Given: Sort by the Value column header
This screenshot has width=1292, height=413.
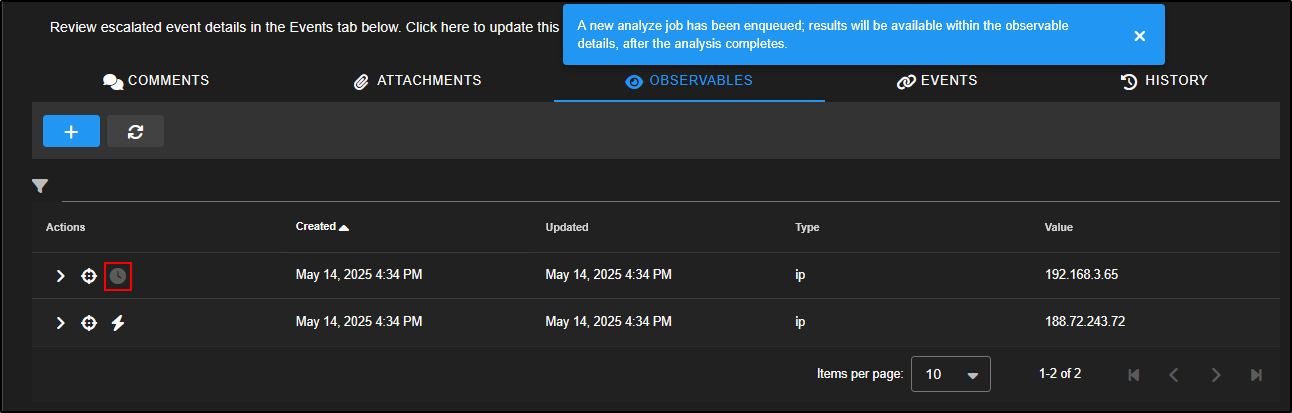Looking at the screenshot, I should (x=1058, y=227).
